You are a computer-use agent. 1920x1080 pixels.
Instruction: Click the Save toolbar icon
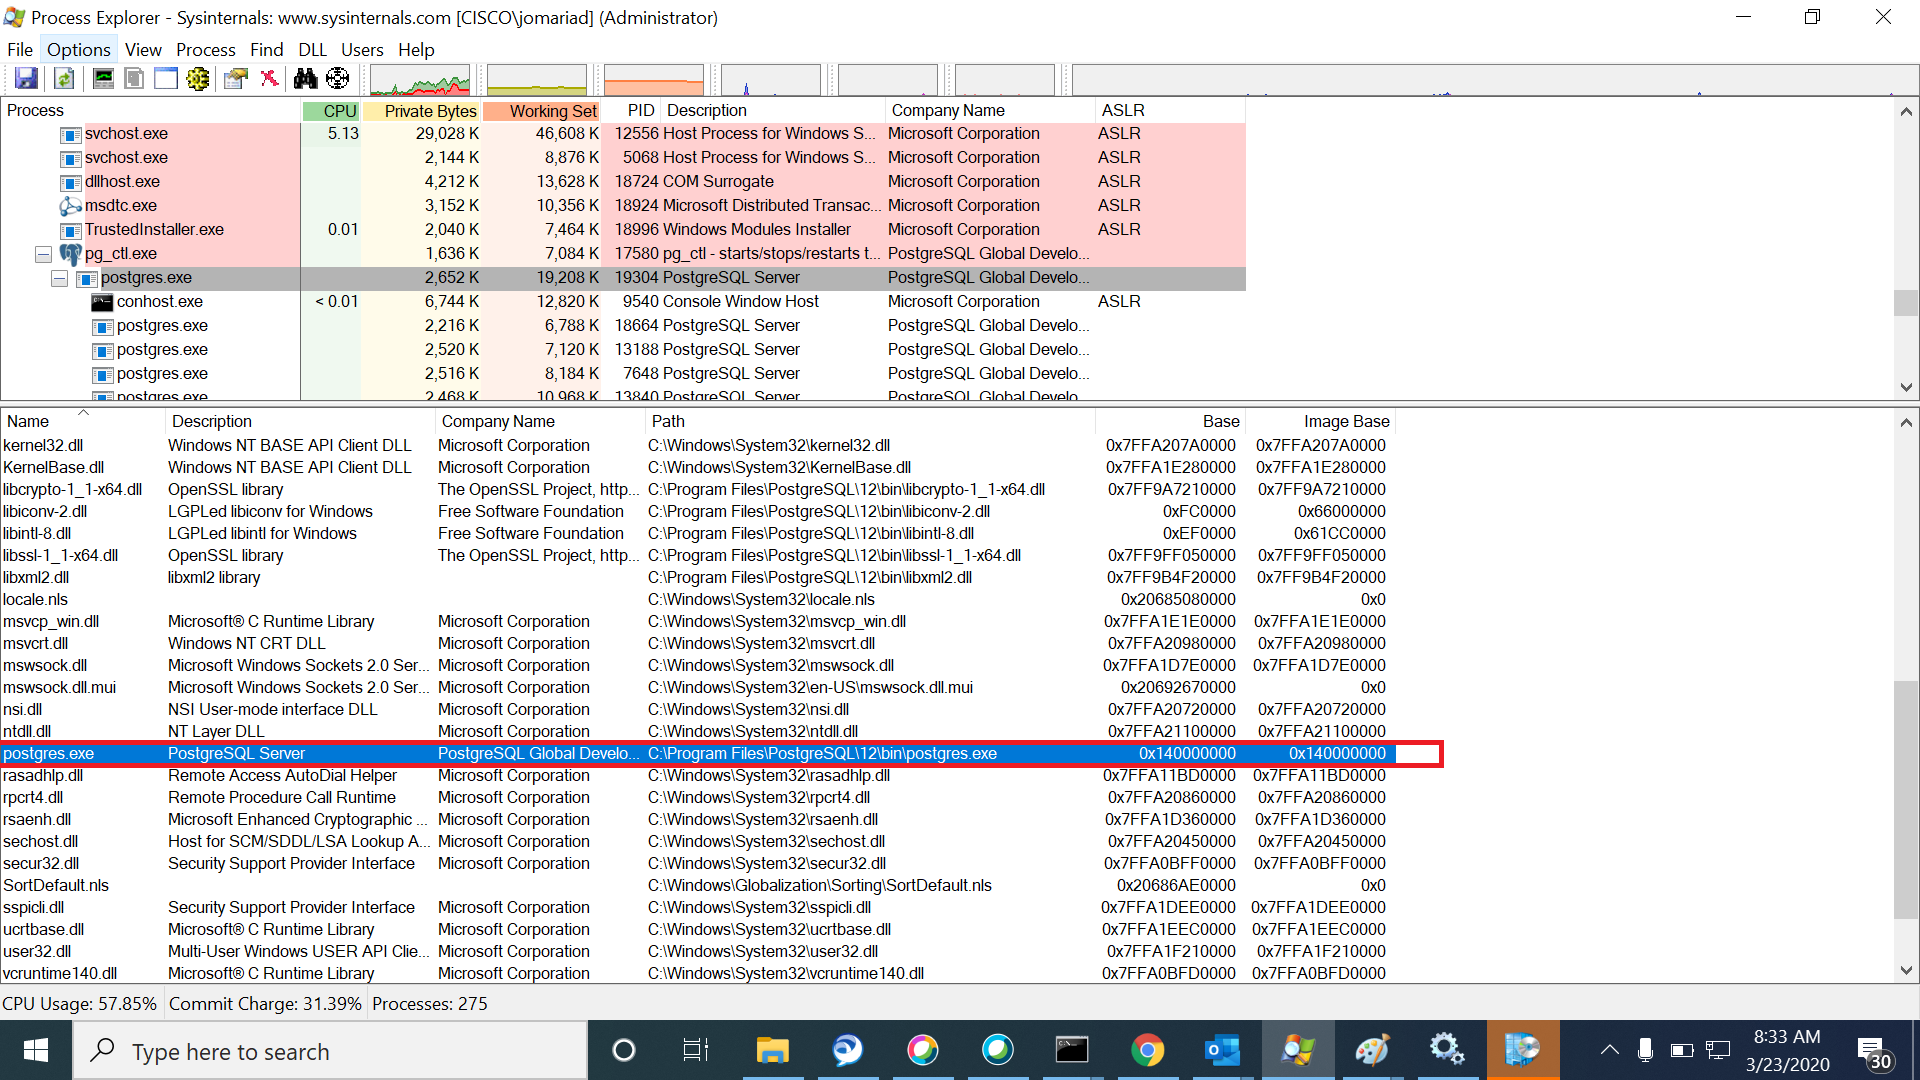click(x=26, y=78)
